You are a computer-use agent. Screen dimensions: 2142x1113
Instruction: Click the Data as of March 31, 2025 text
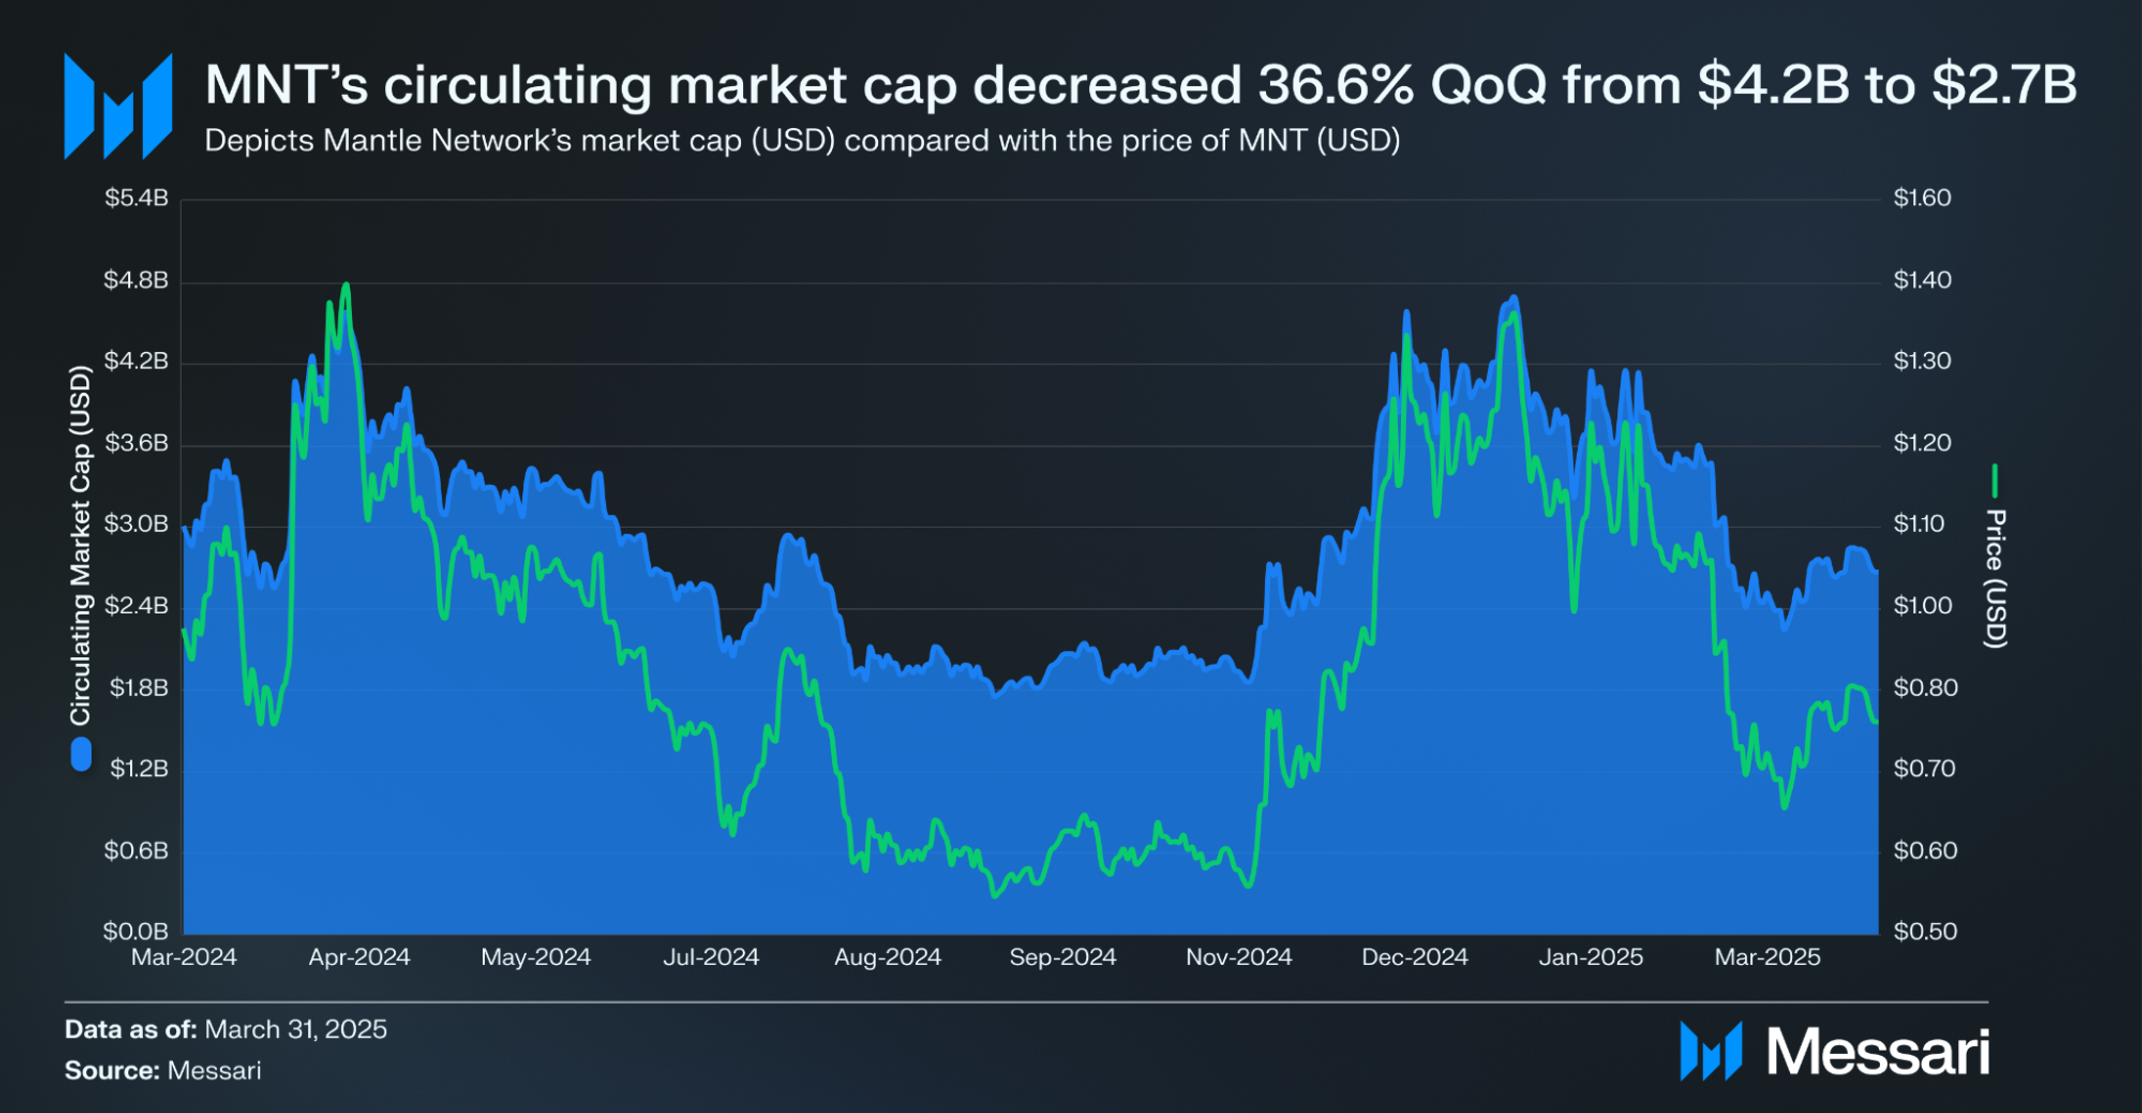click(x=226, y=1029)
